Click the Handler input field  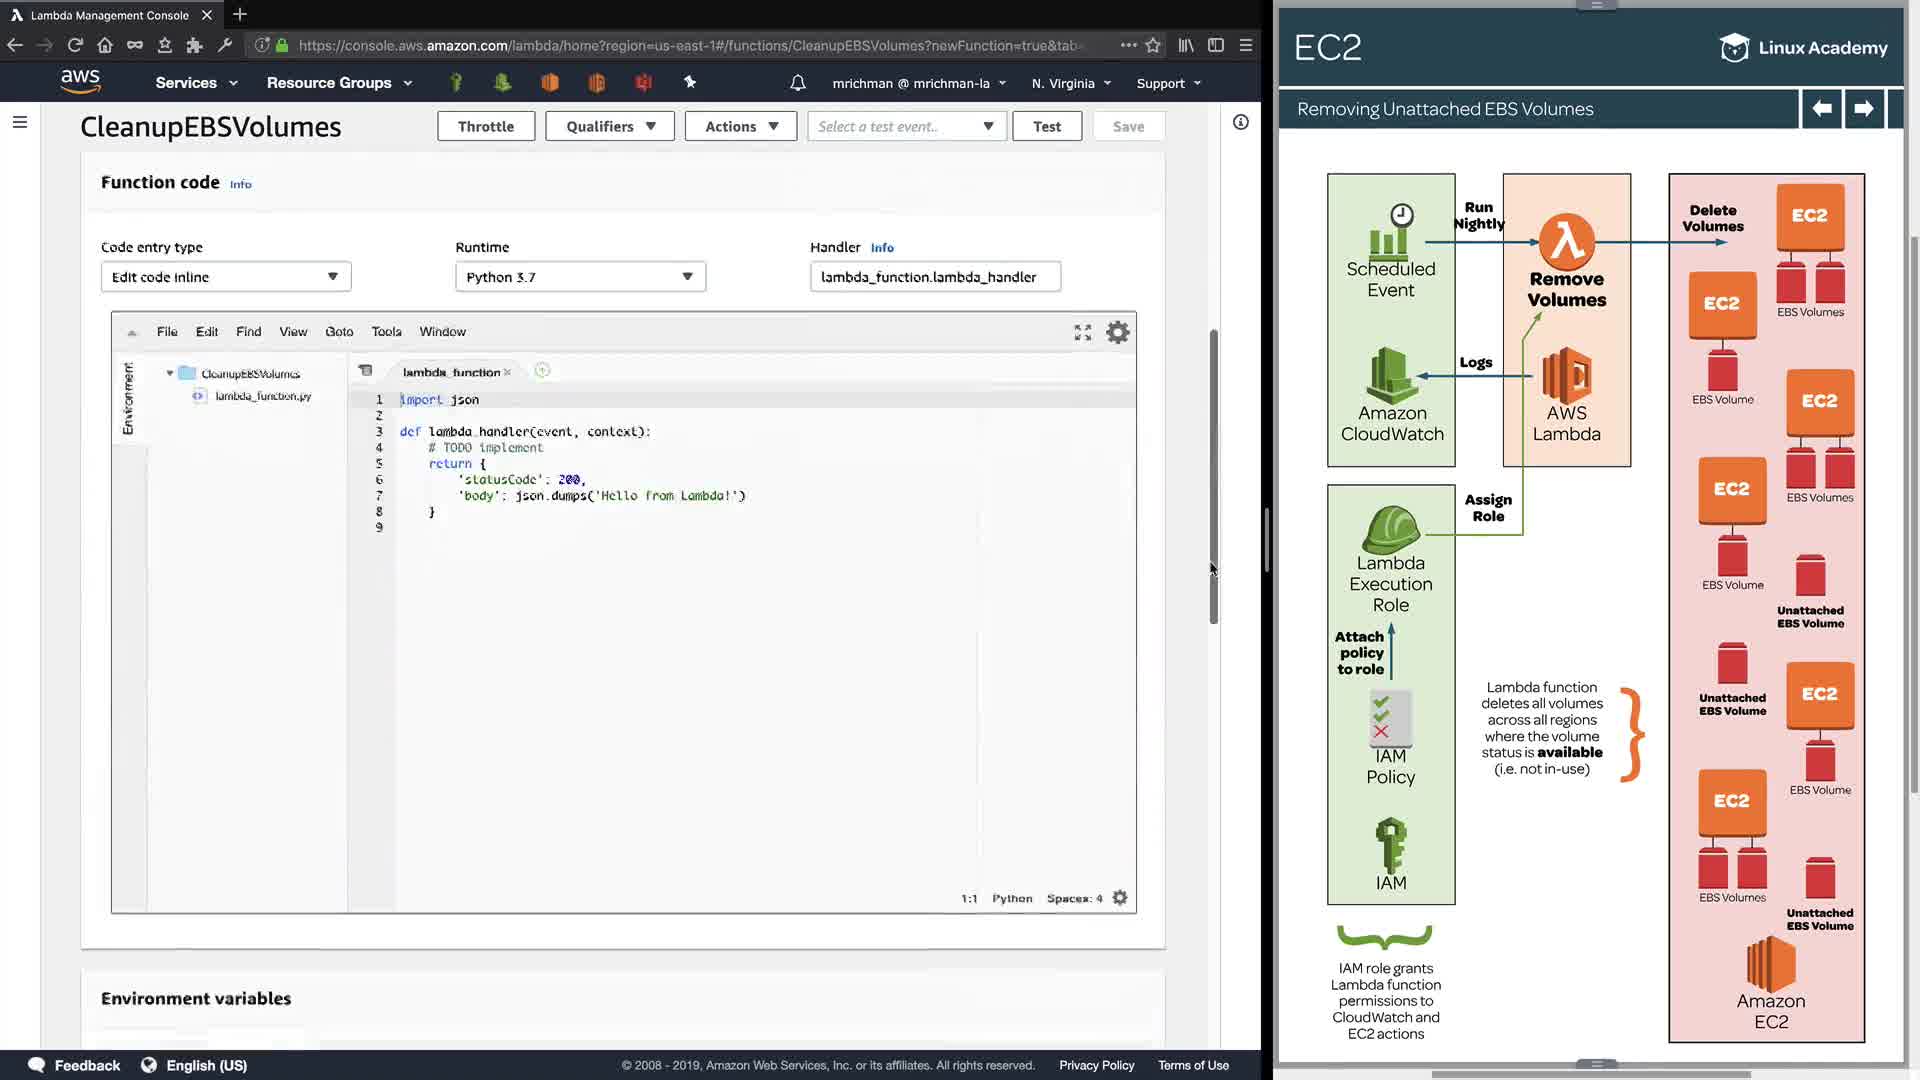click(x=934, y=277)
